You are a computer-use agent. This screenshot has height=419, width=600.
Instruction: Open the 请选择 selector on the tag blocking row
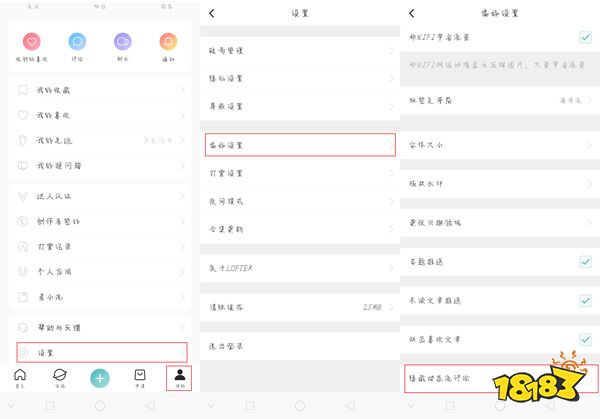[571, 100]
